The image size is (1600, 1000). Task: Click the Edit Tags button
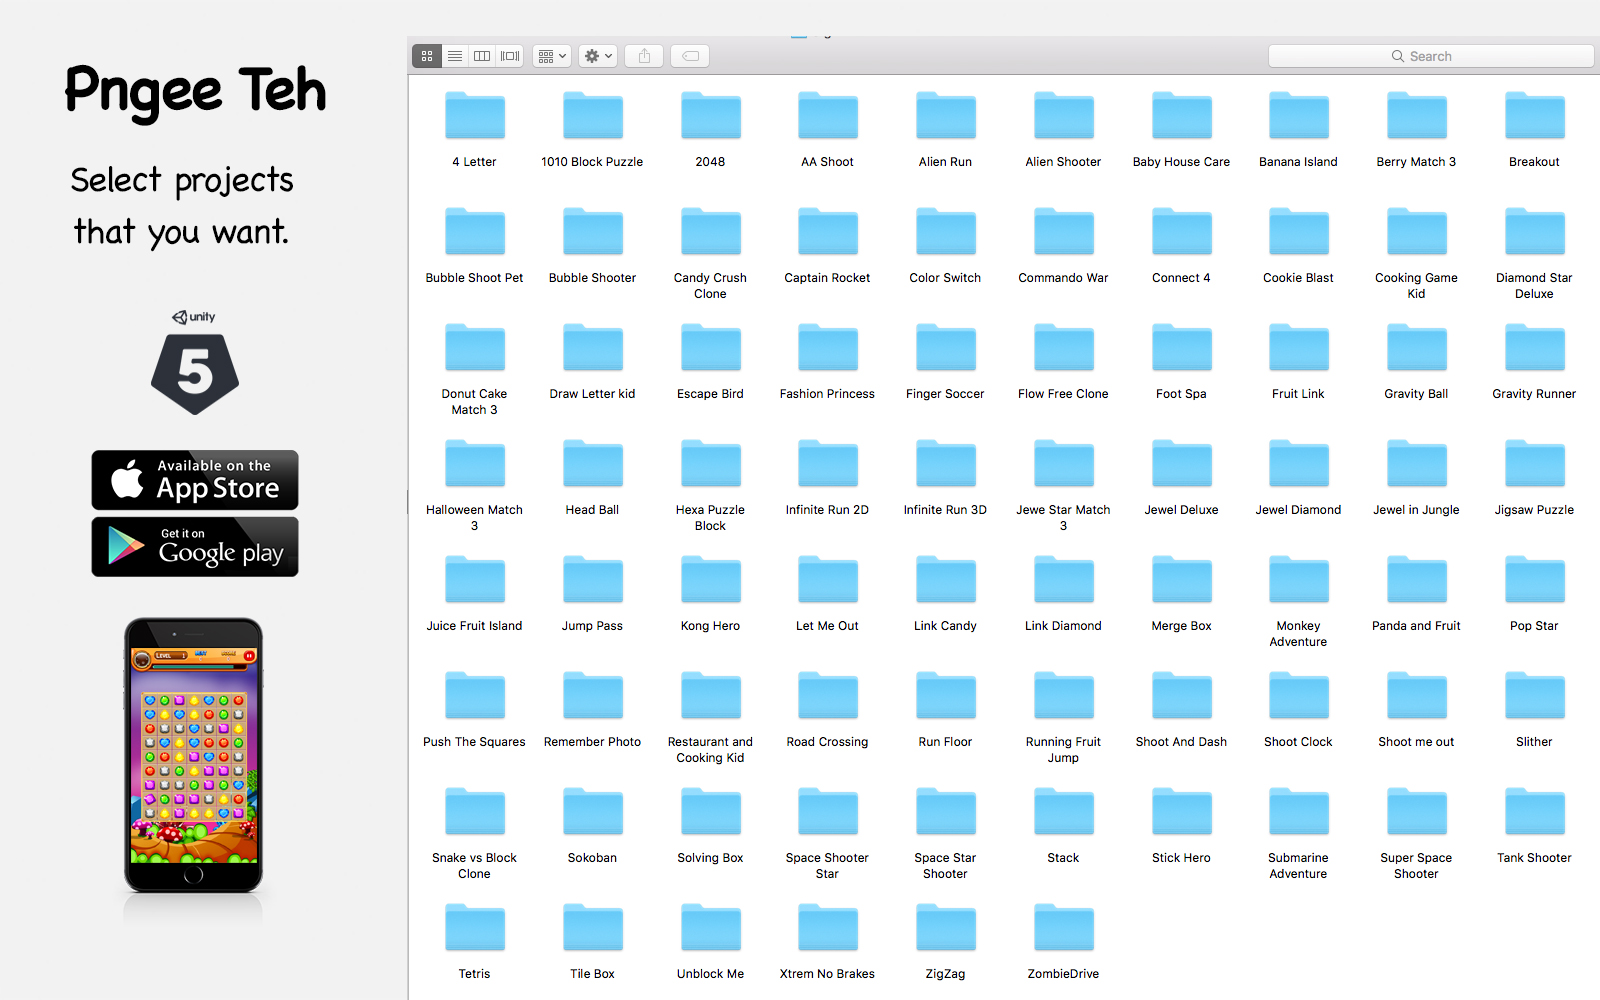tap(690, 56)
